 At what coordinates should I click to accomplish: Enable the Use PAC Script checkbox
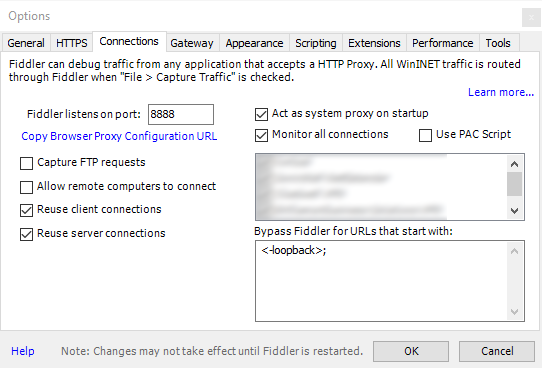(x=425, y=135)
